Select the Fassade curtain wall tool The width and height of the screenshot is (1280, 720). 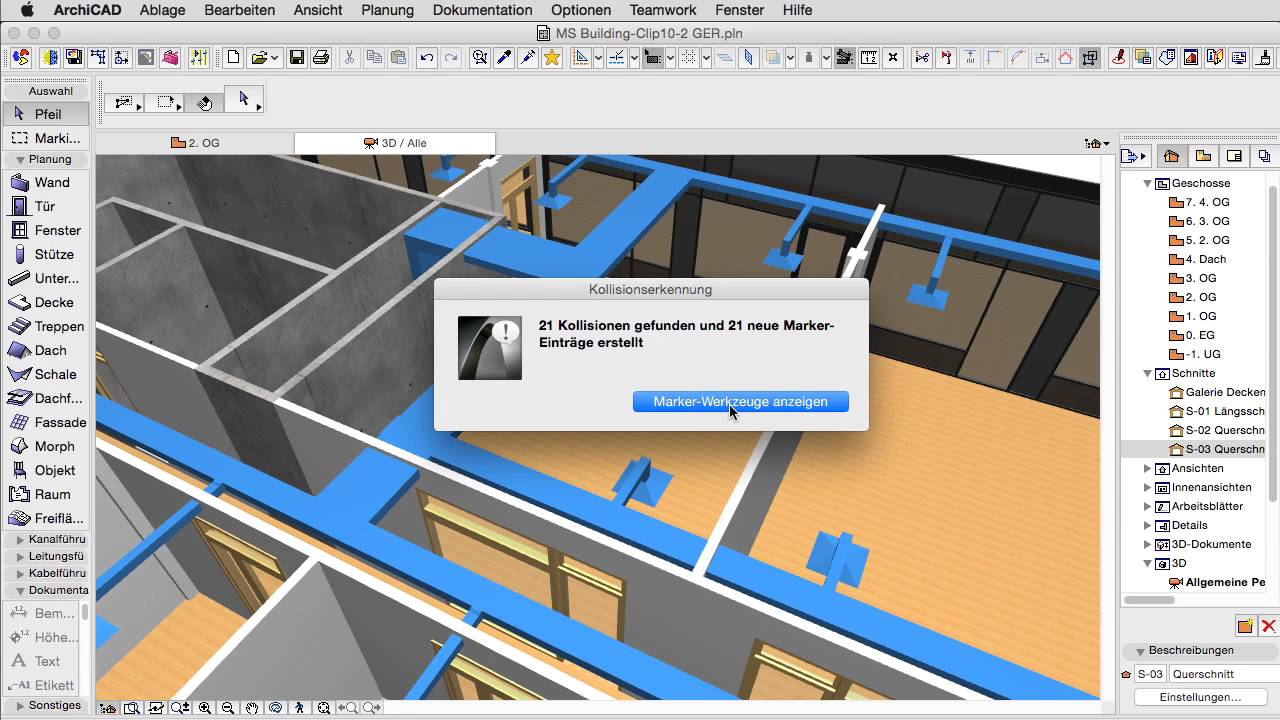click(x=46, y=422)
